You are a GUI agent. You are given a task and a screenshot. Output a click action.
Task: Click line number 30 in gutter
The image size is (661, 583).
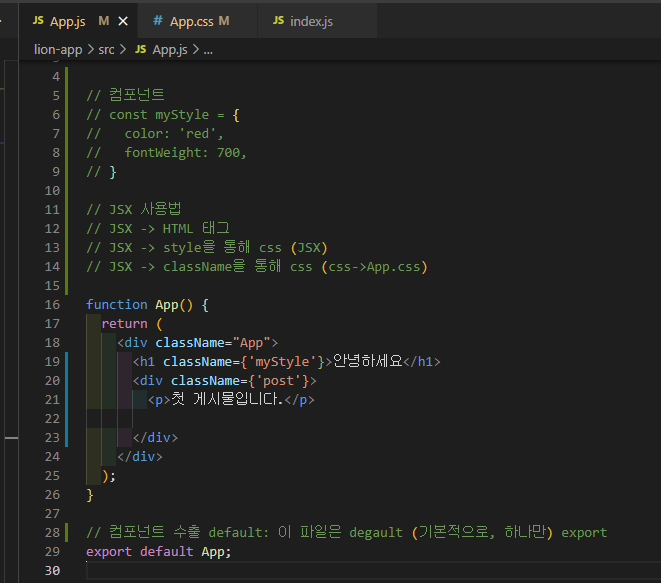[x=52, y=571]
